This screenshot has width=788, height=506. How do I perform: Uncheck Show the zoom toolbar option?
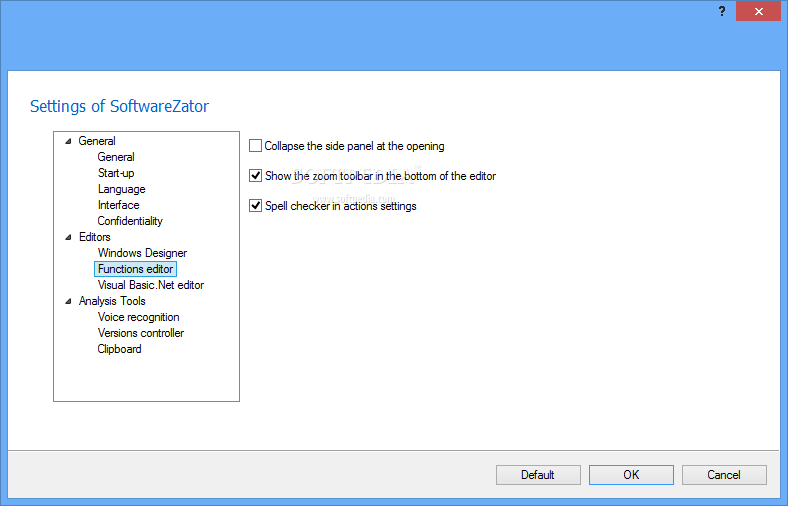255,176
